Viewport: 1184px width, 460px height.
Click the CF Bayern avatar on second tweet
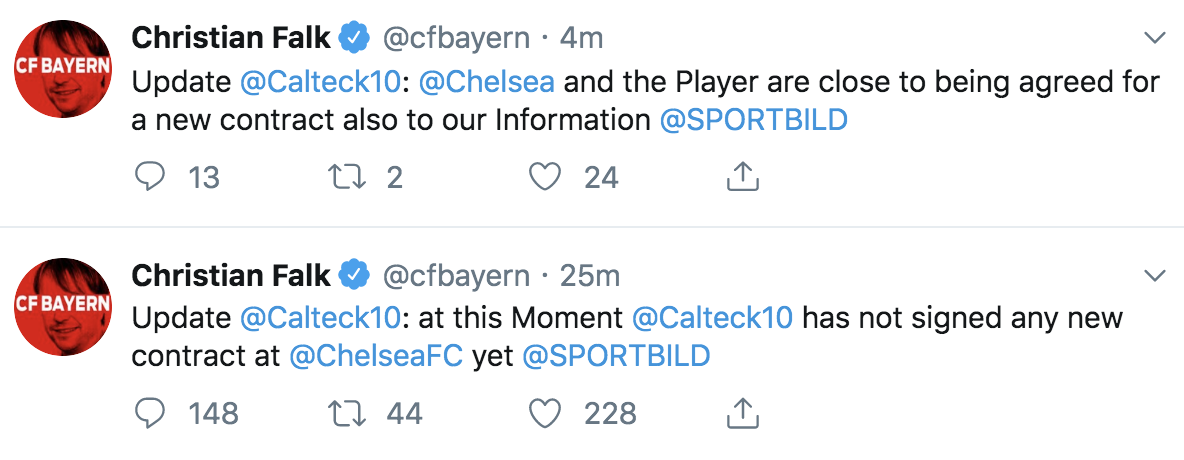click(62, 304)
